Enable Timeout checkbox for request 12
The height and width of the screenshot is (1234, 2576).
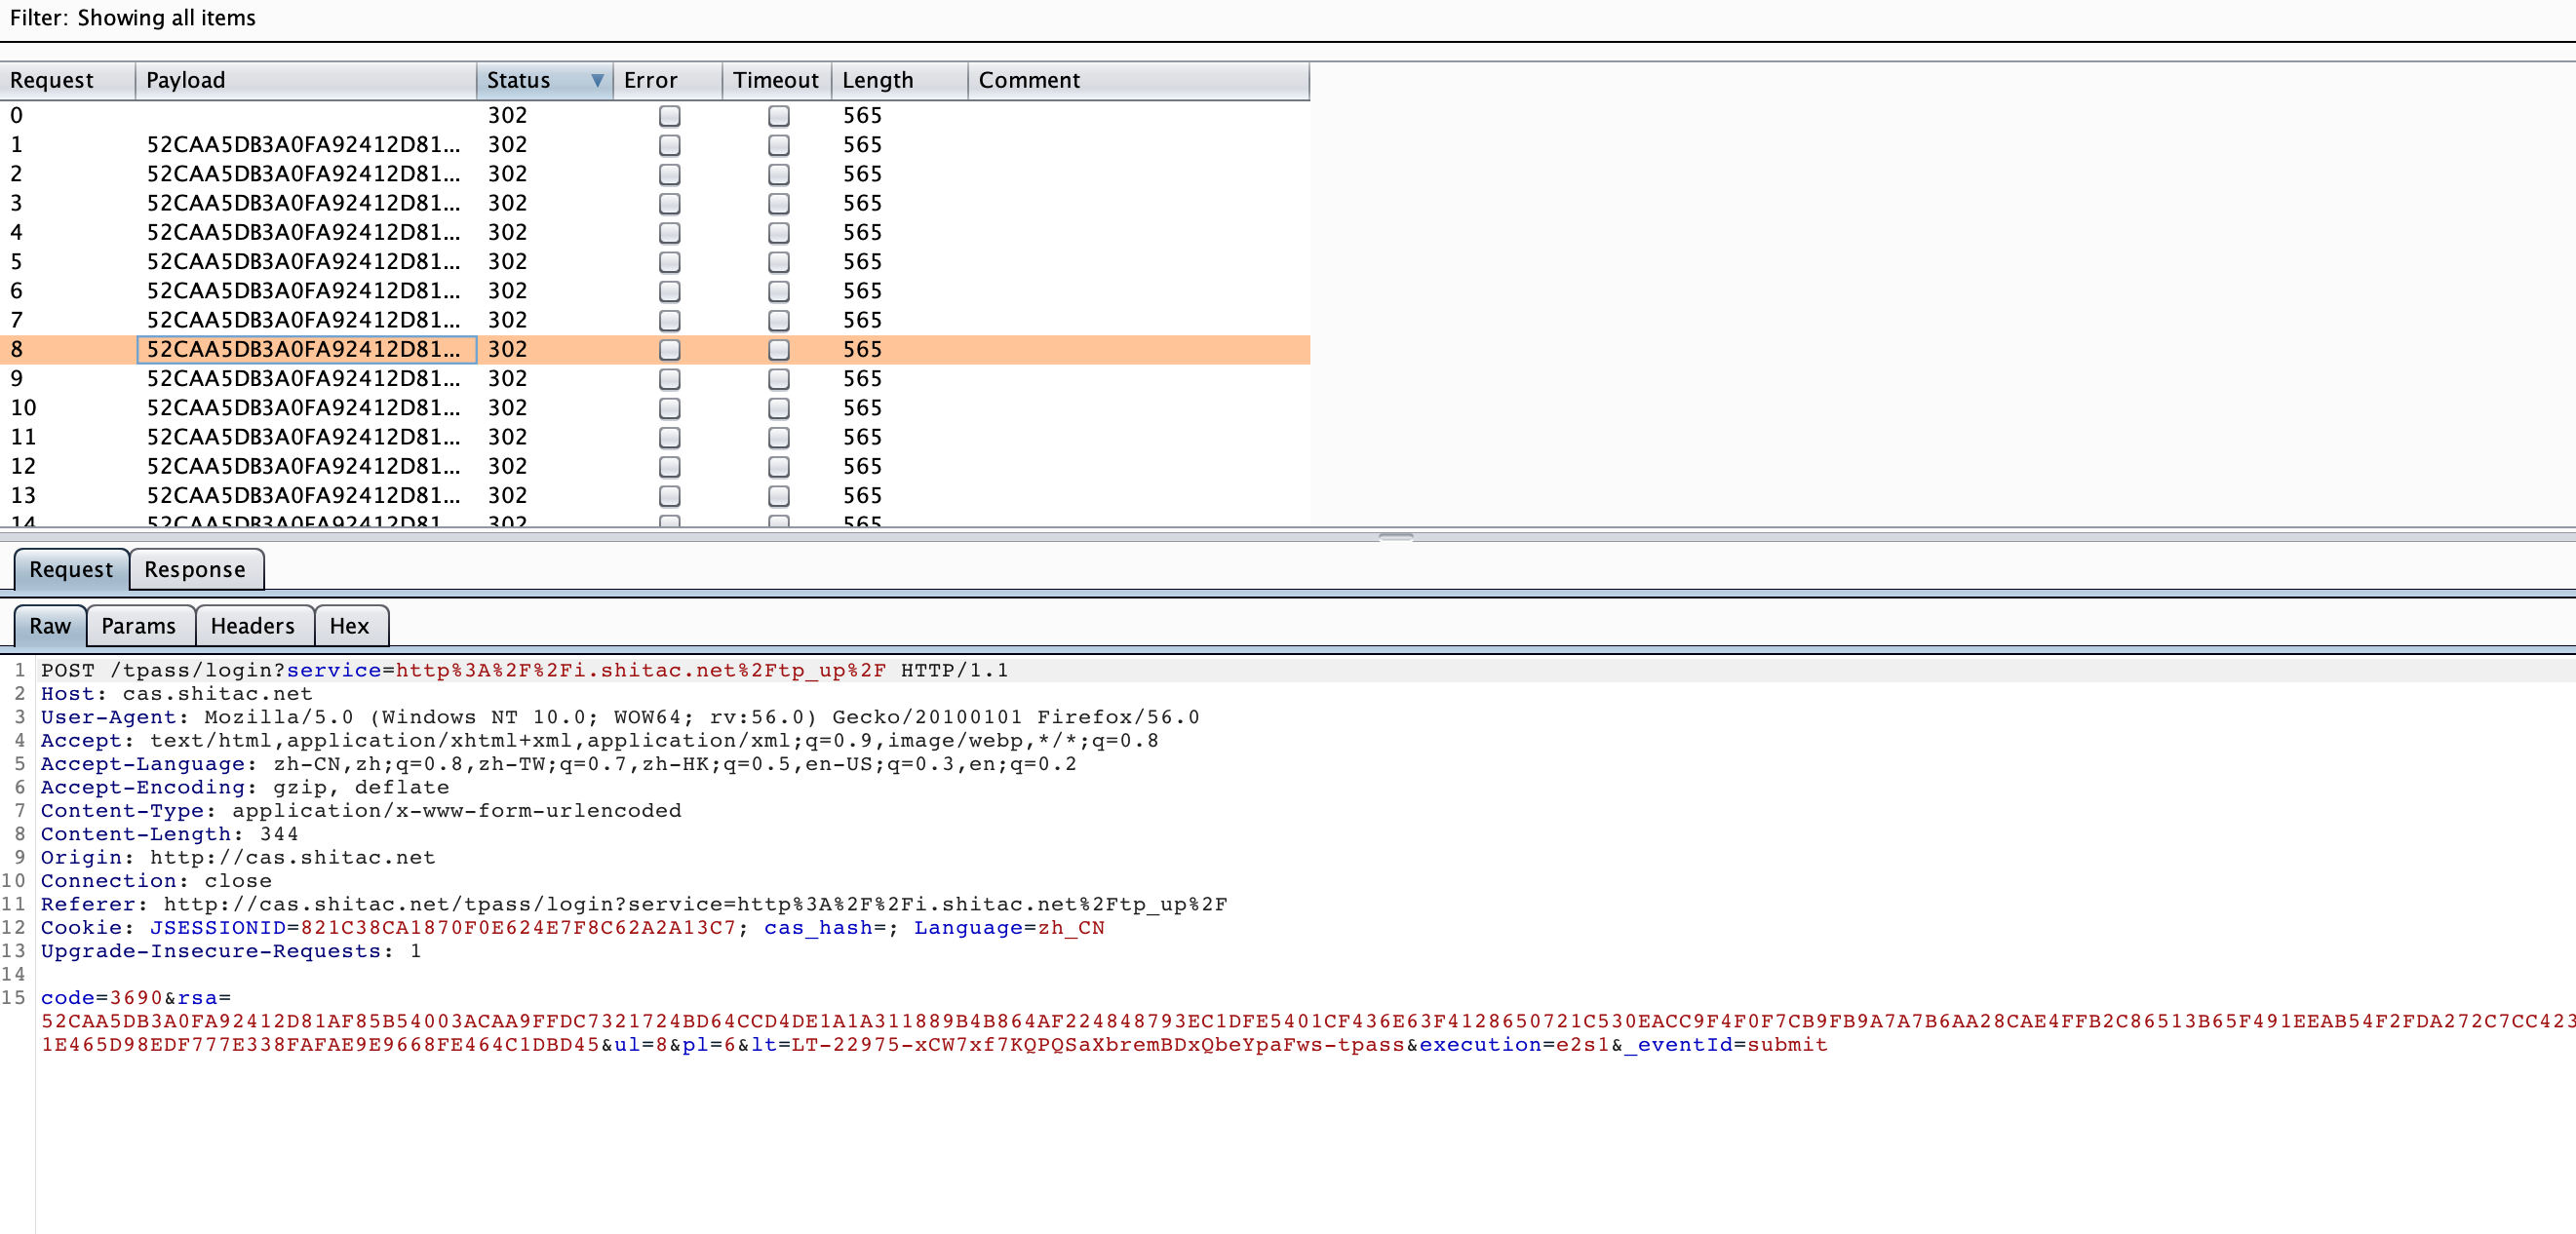pyautogui.click(x=778, y=467)
